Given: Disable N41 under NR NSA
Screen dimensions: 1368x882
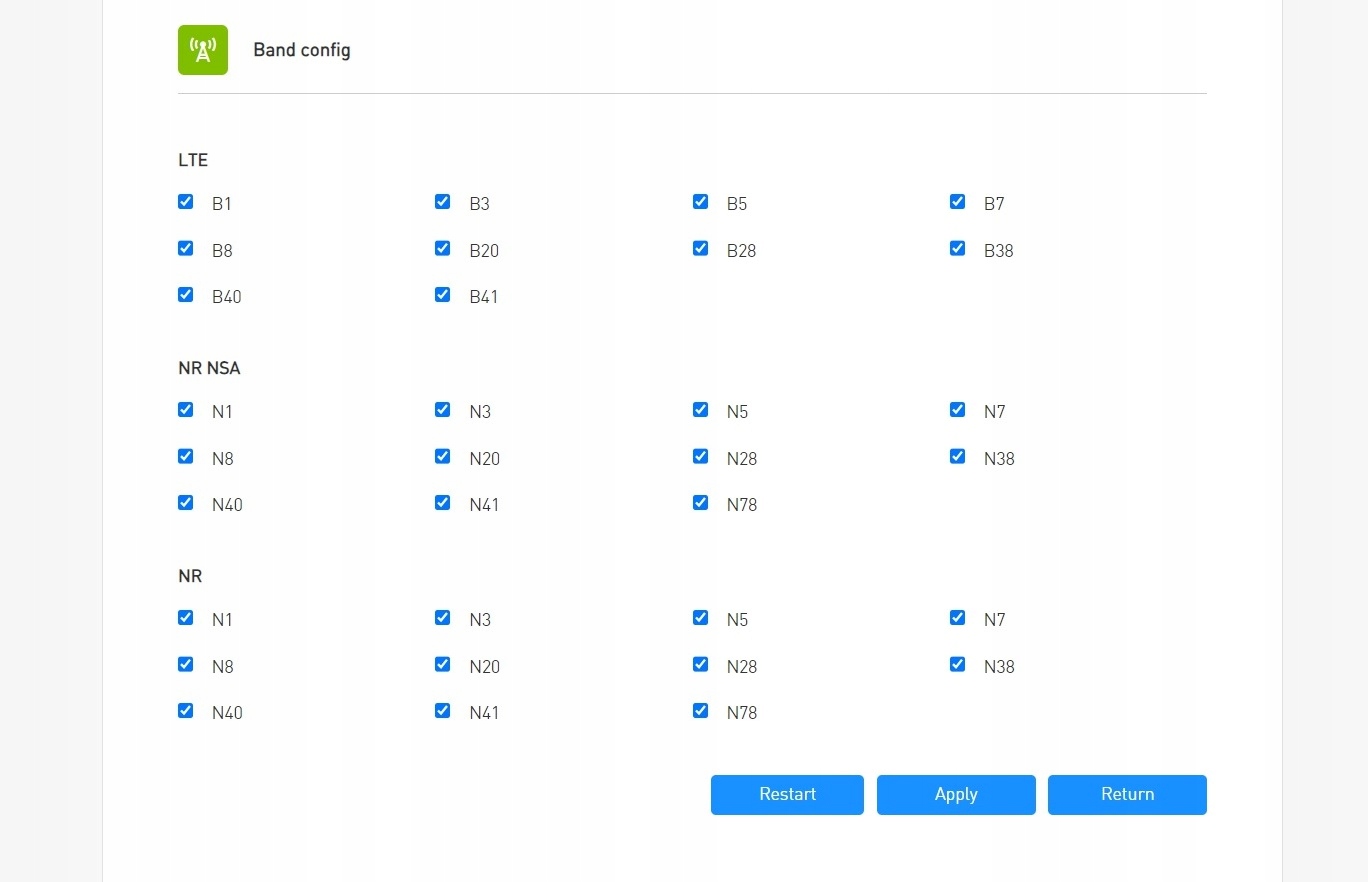Looking at the screenshot, I should pos(443,503).
